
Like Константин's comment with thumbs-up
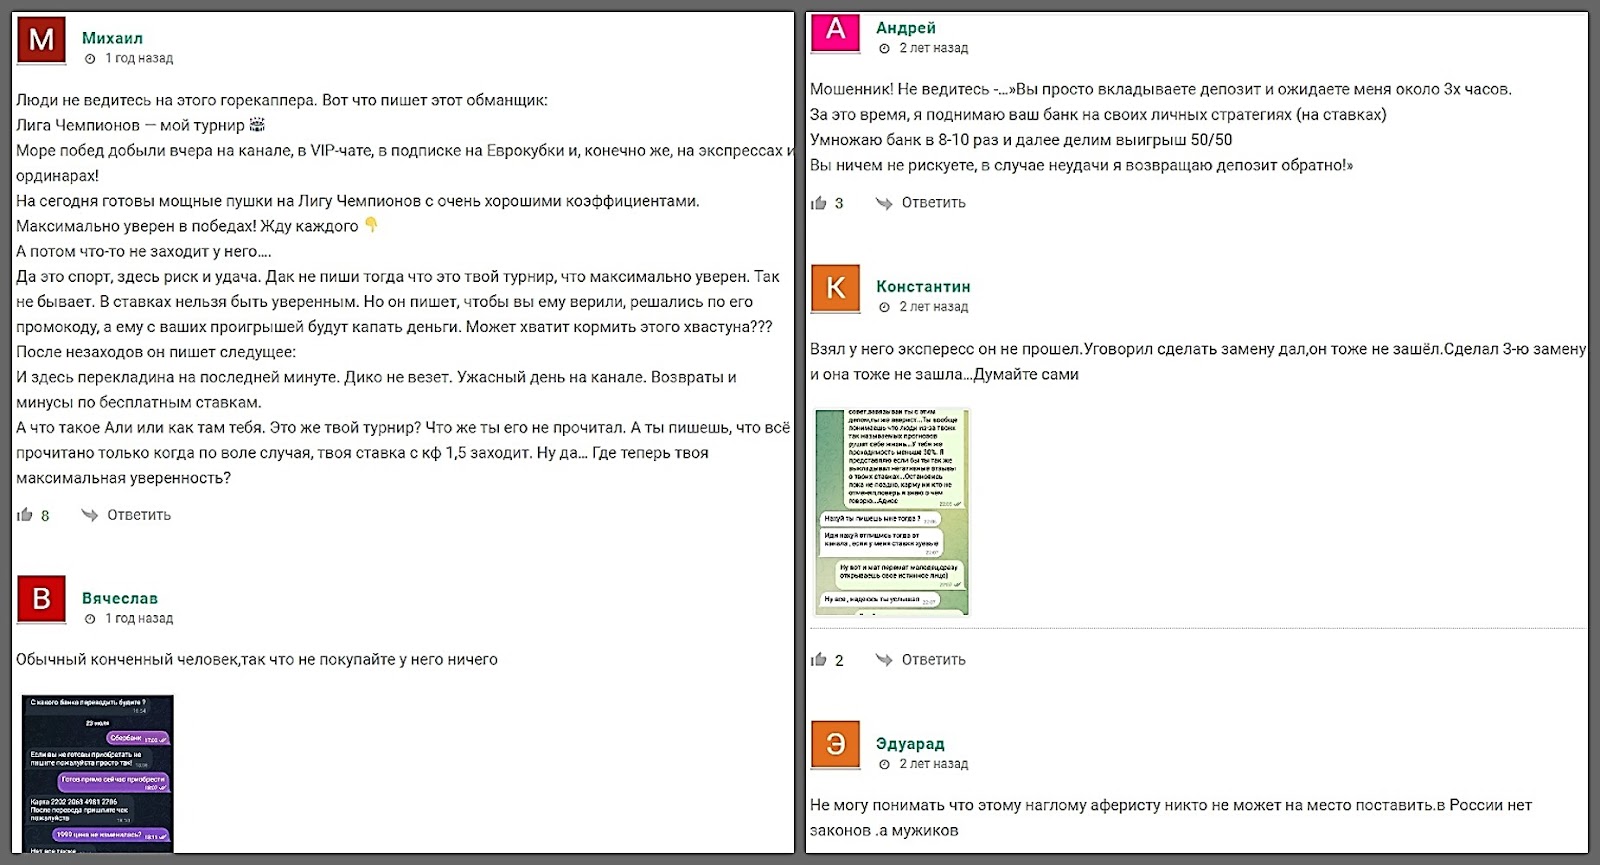pyautogui.click(x=819, y=660)
